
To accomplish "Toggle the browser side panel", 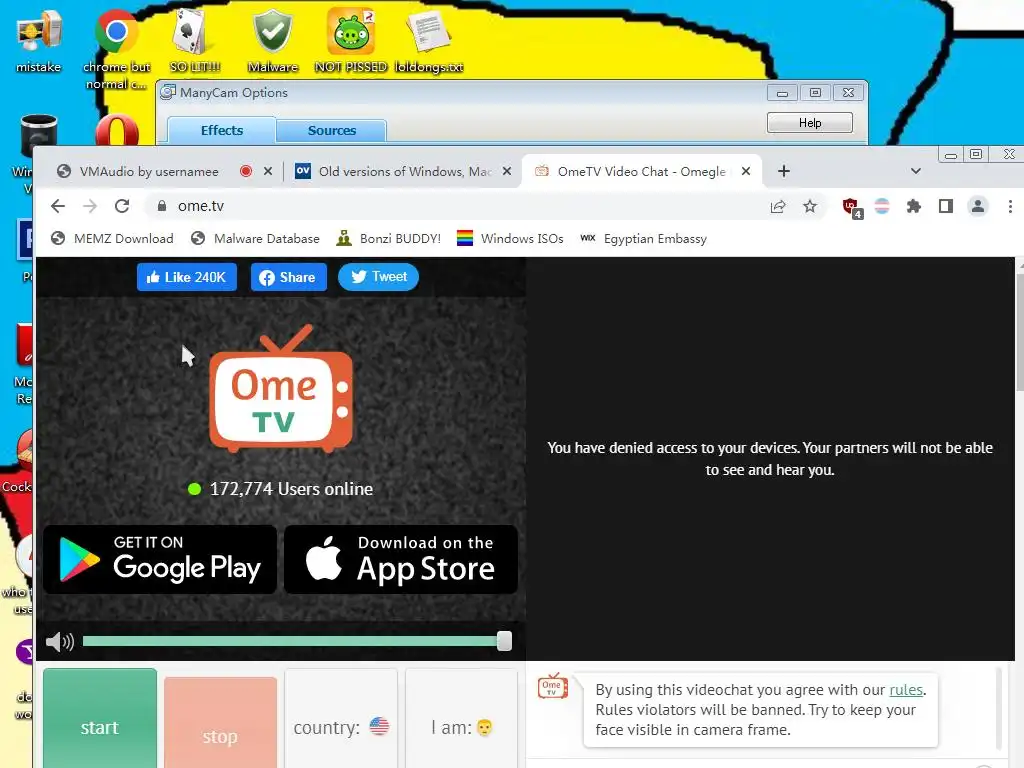I will point(946,206).
